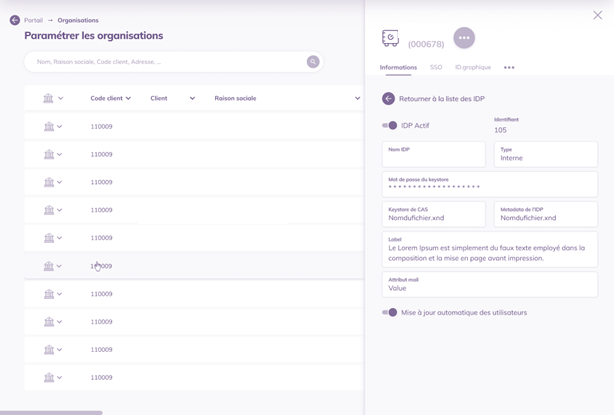Click the back arrow for Retourner à la liste
The height and width of the screenshot is (415, 614).
[x=388, y=99]
